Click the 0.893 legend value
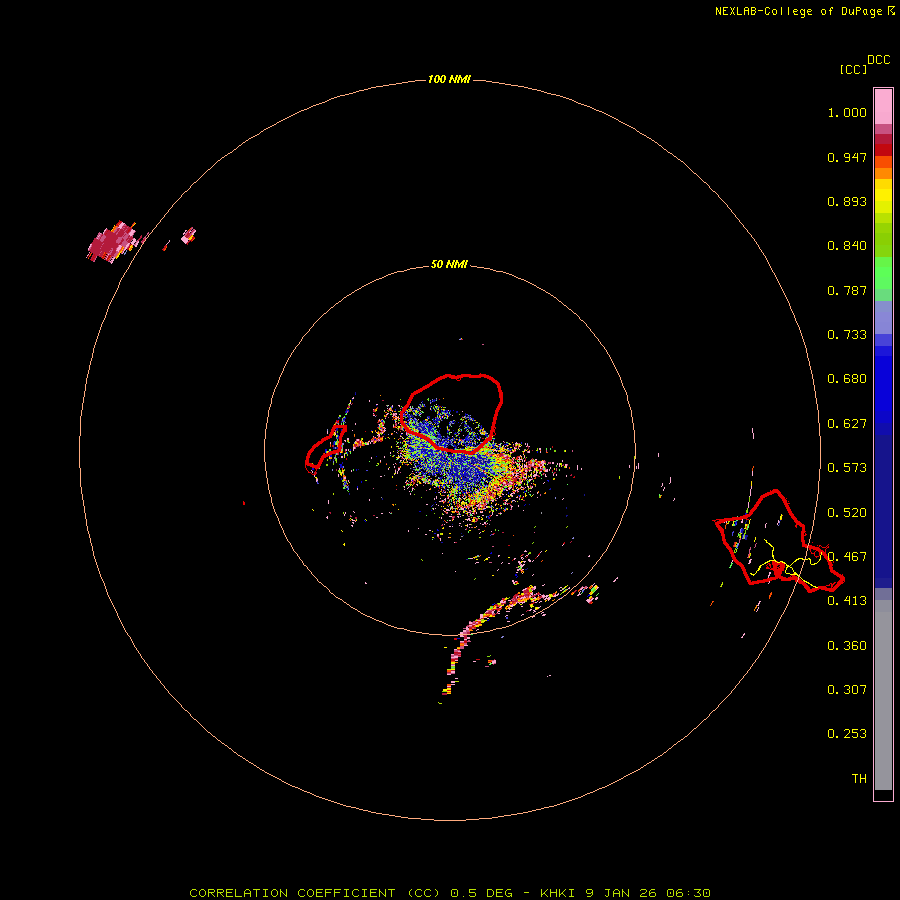 click(847, 201)
